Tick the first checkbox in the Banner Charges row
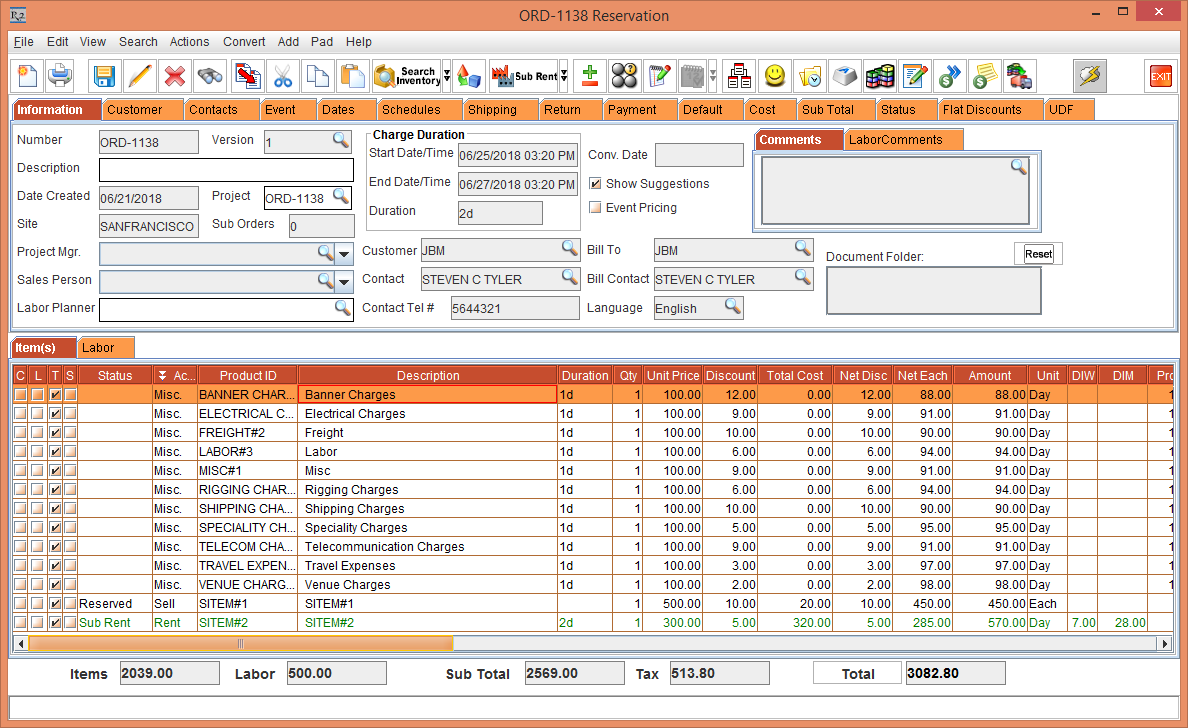This screenshot has height=728, width=1188. (20, 395)
